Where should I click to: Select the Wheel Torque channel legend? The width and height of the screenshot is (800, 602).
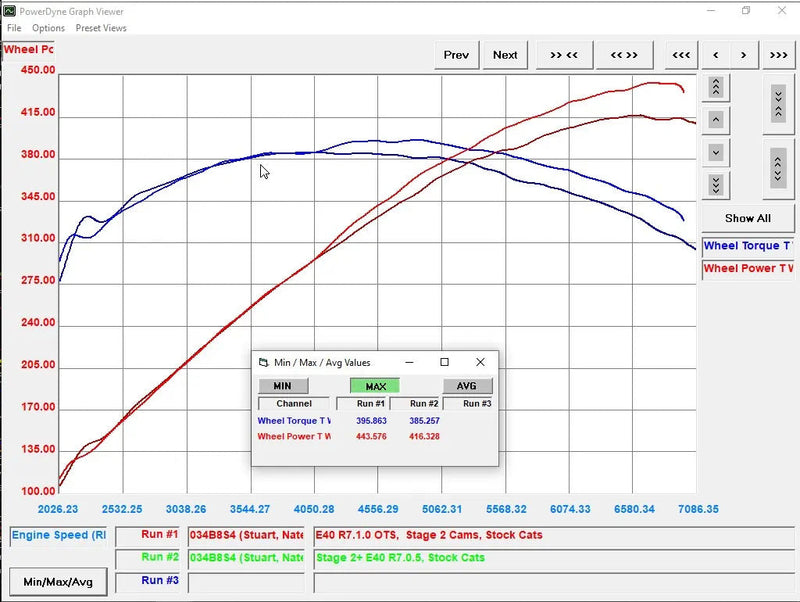click(748, 246)
